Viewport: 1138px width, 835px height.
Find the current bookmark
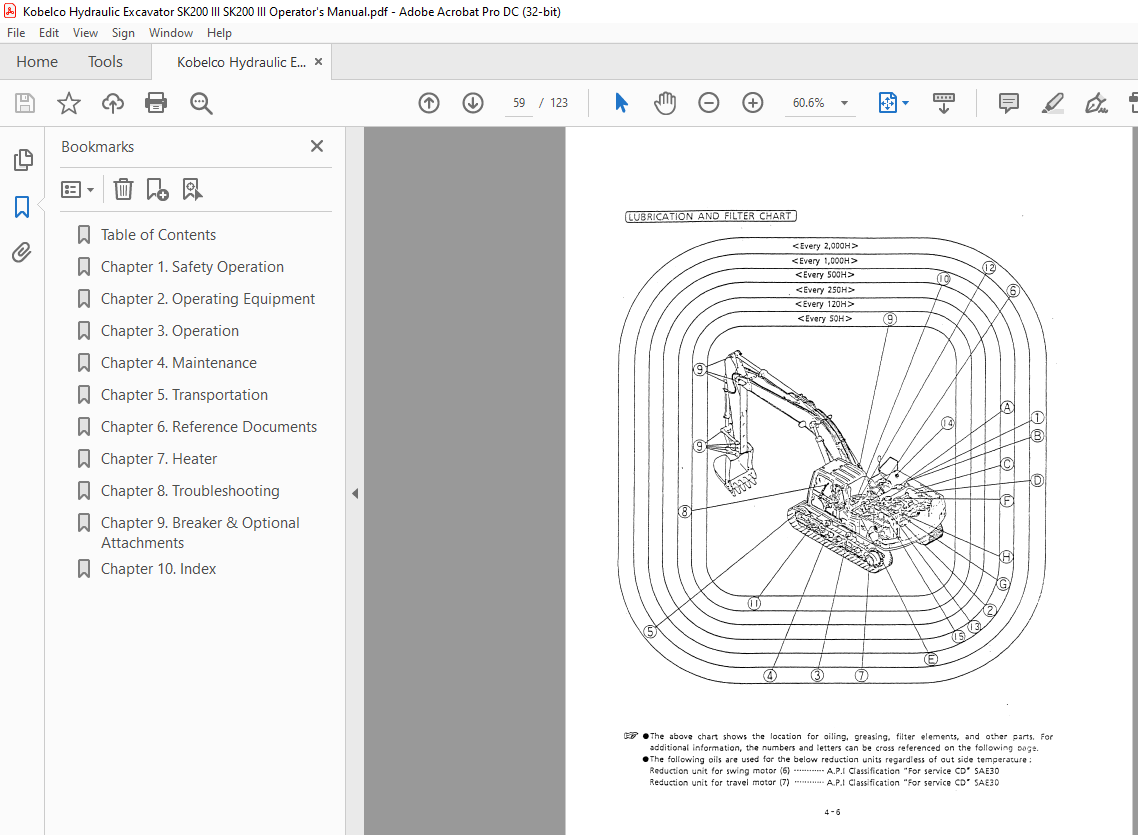(192, 189)
